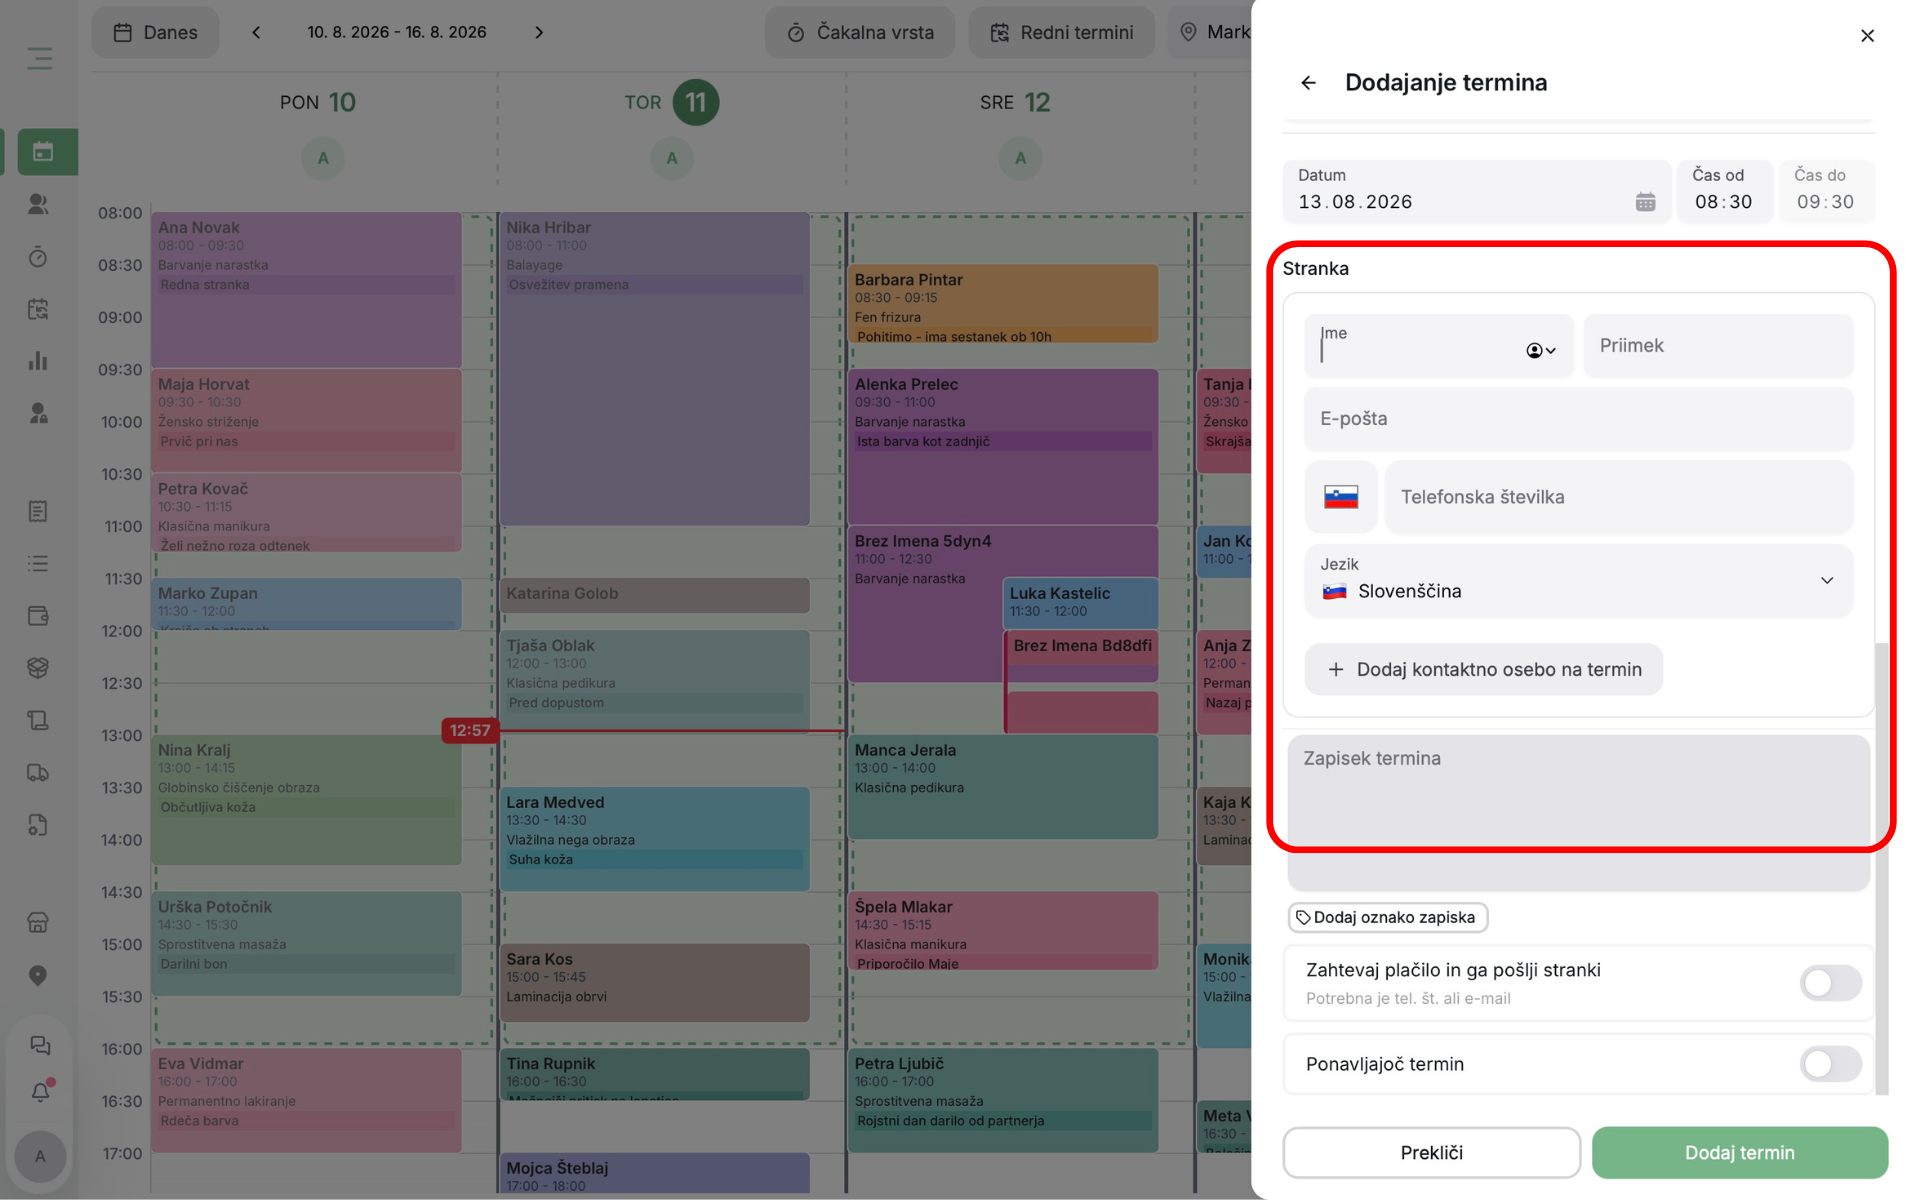This screenshot has height=1200, width=1920.
Task: Open Tjaša Oblak appointment
Action: tap(654, 682)
